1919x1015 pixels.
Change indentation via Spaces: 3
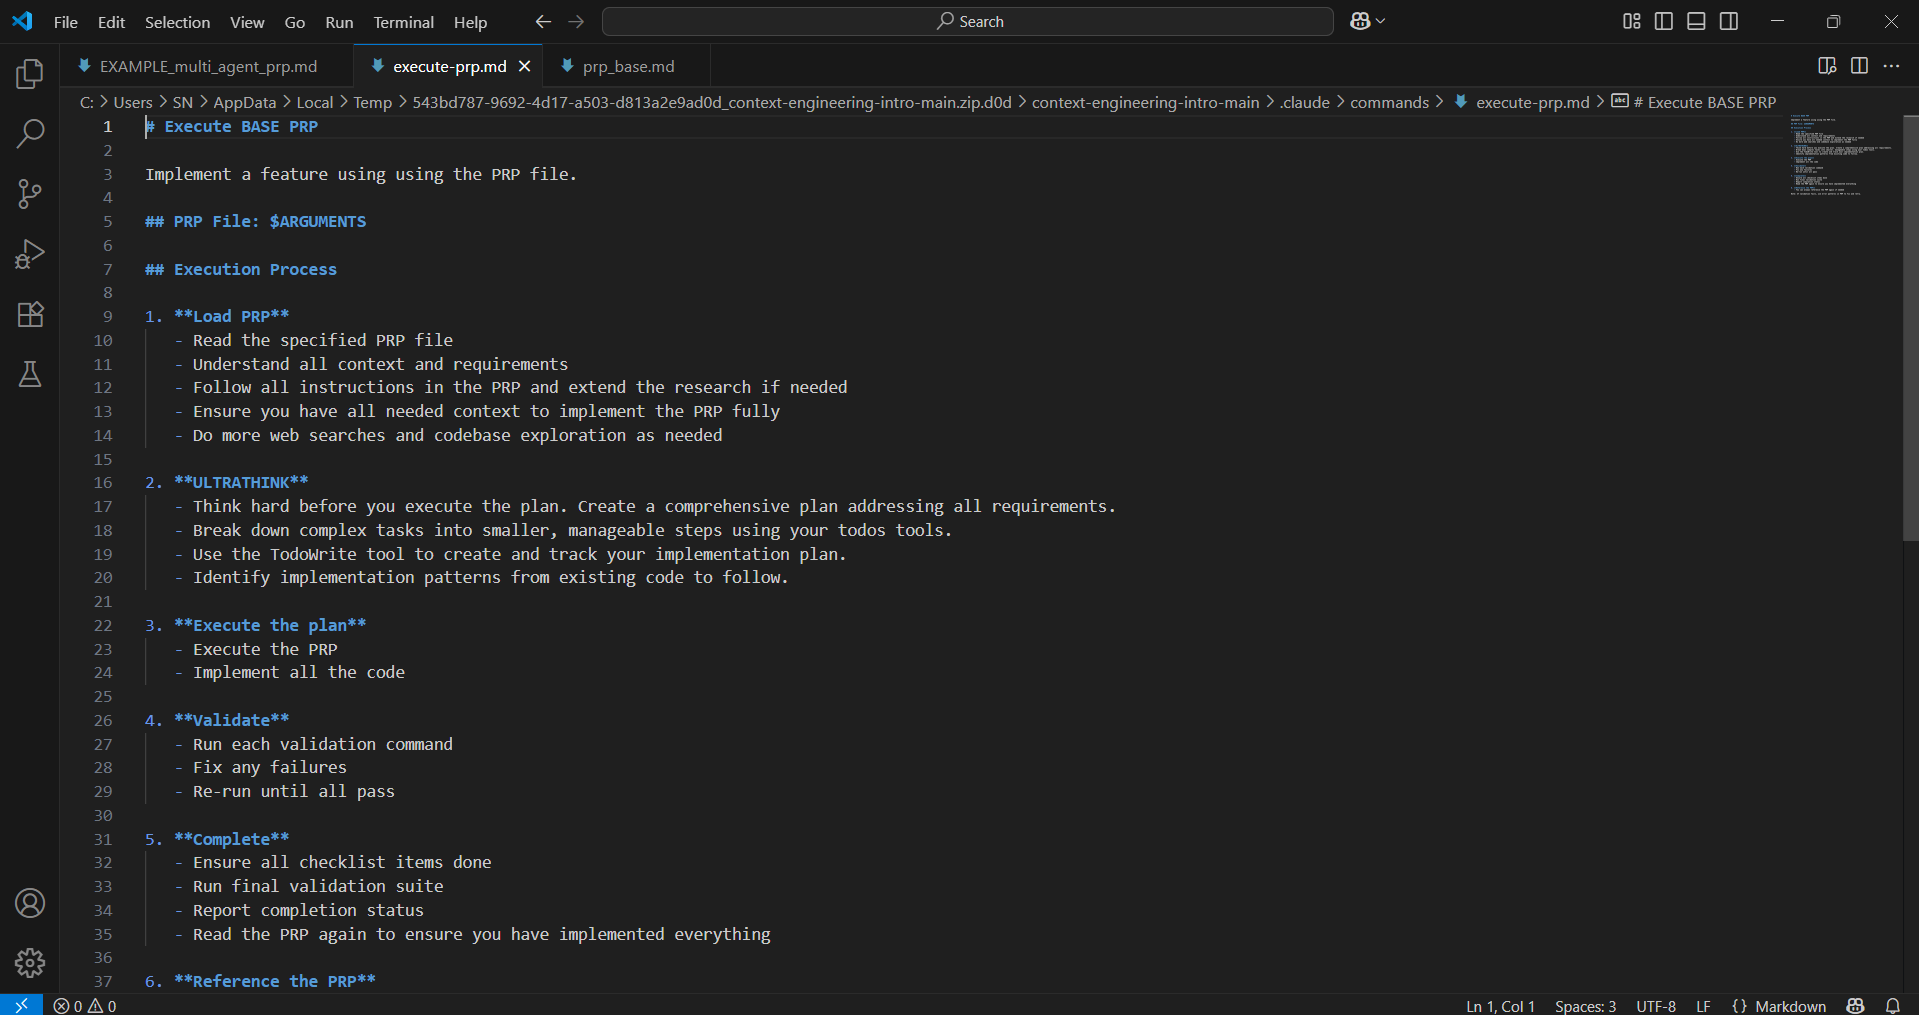[x=1585, y=1006]
